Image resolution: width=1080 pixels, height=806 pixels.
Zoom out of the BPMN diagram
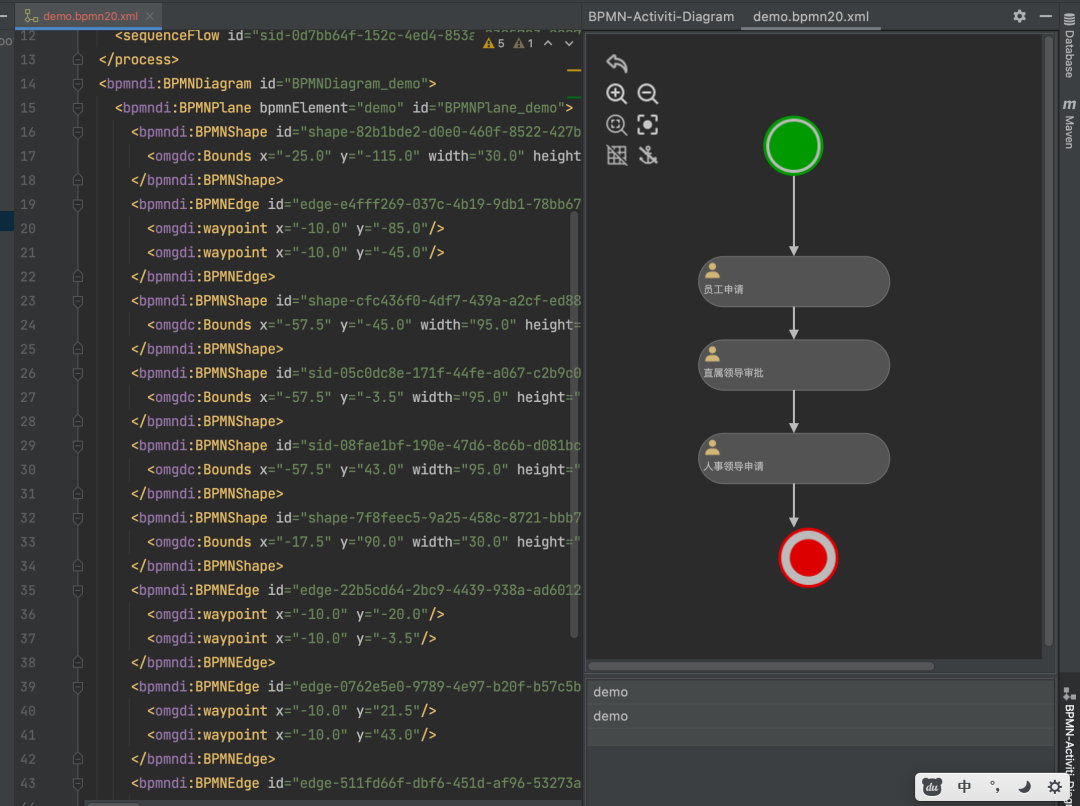click(647, 94)
